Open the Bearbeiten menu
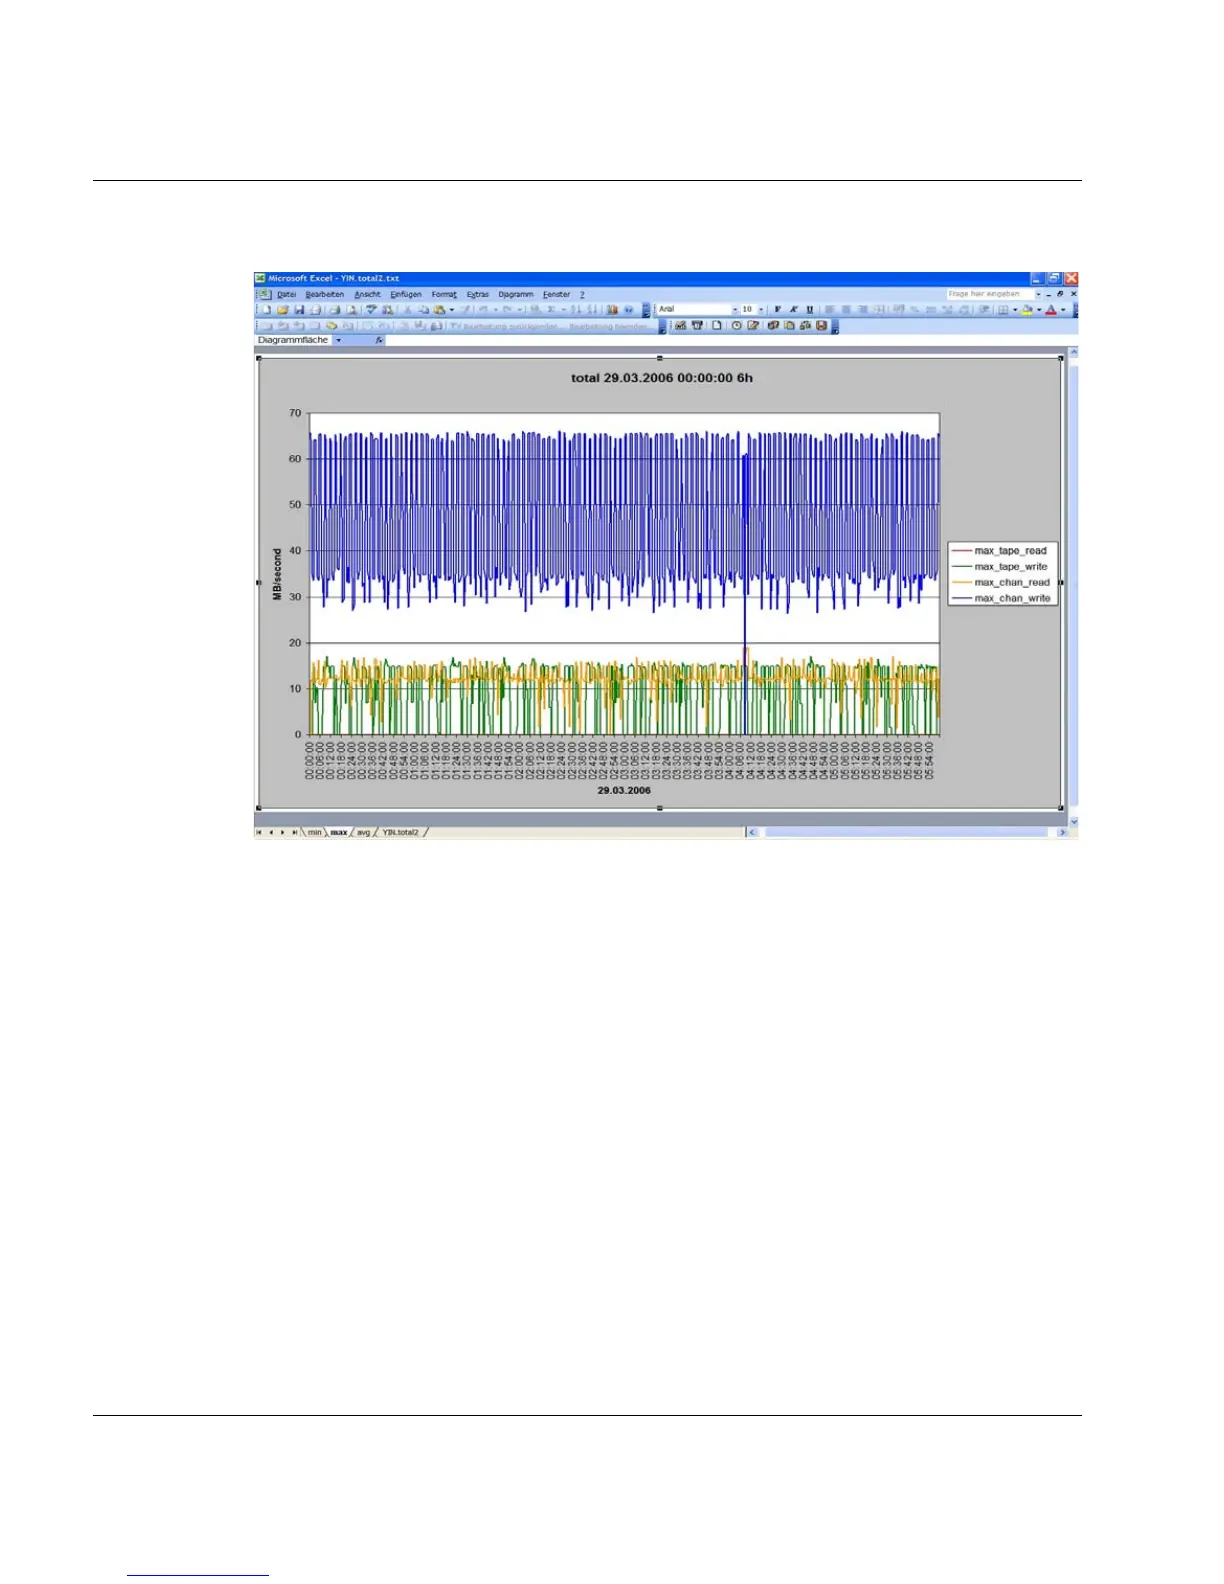The height and width of the screenshot is (1584, 1224). coord(325,295)
